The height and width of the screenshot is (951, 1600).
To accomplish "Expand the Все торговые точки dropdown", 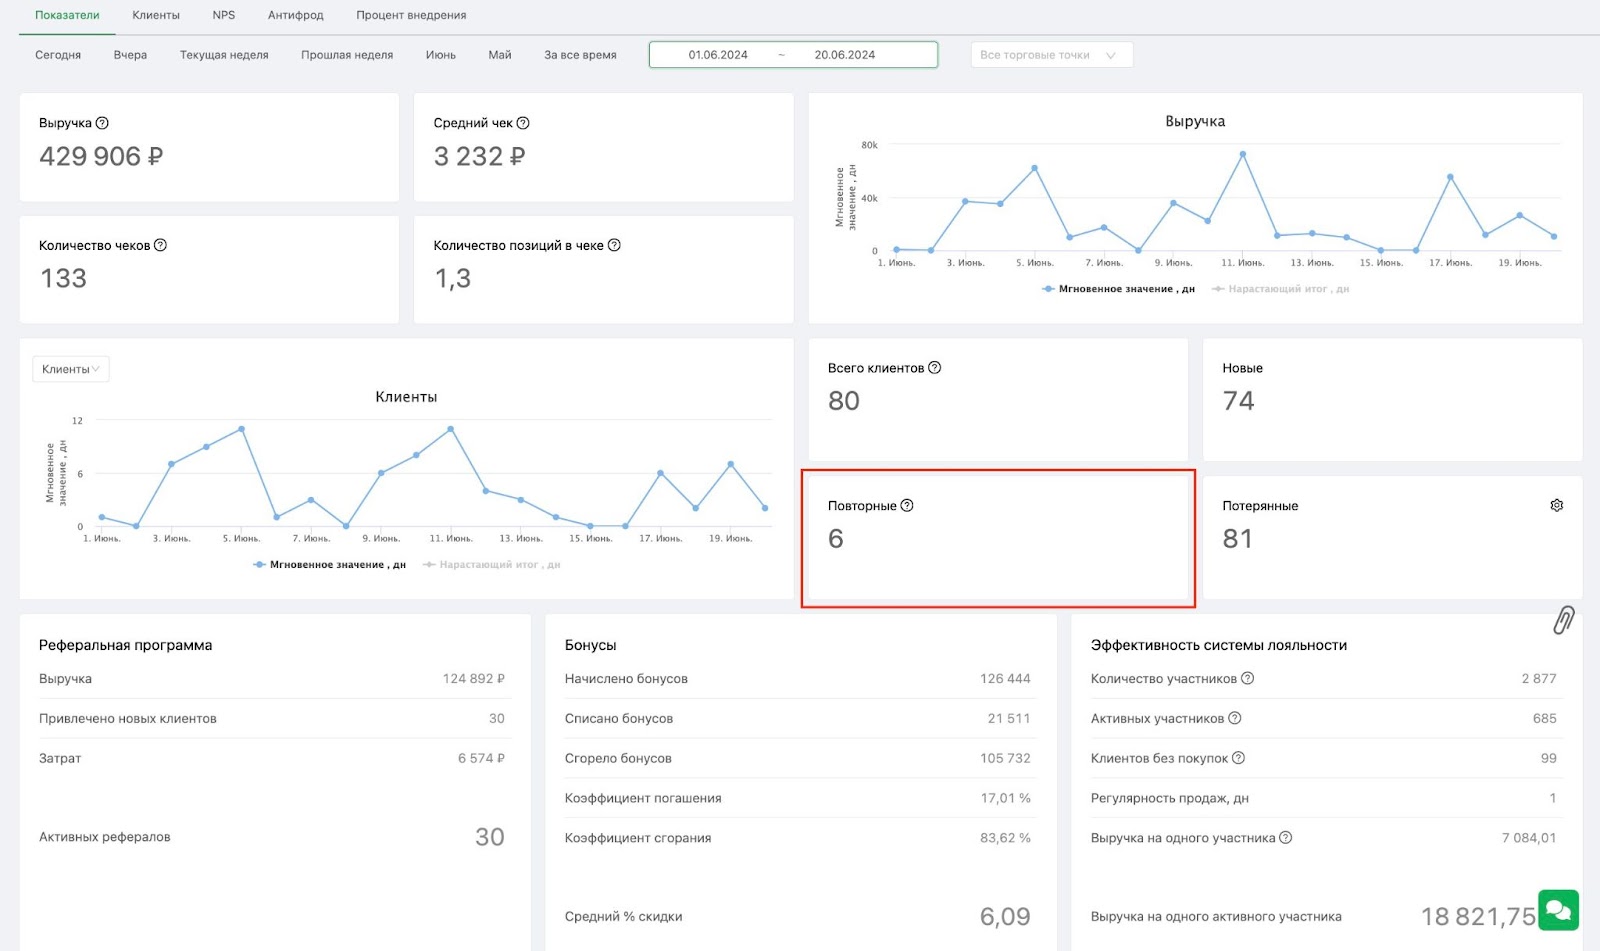I will (1052, 55).
